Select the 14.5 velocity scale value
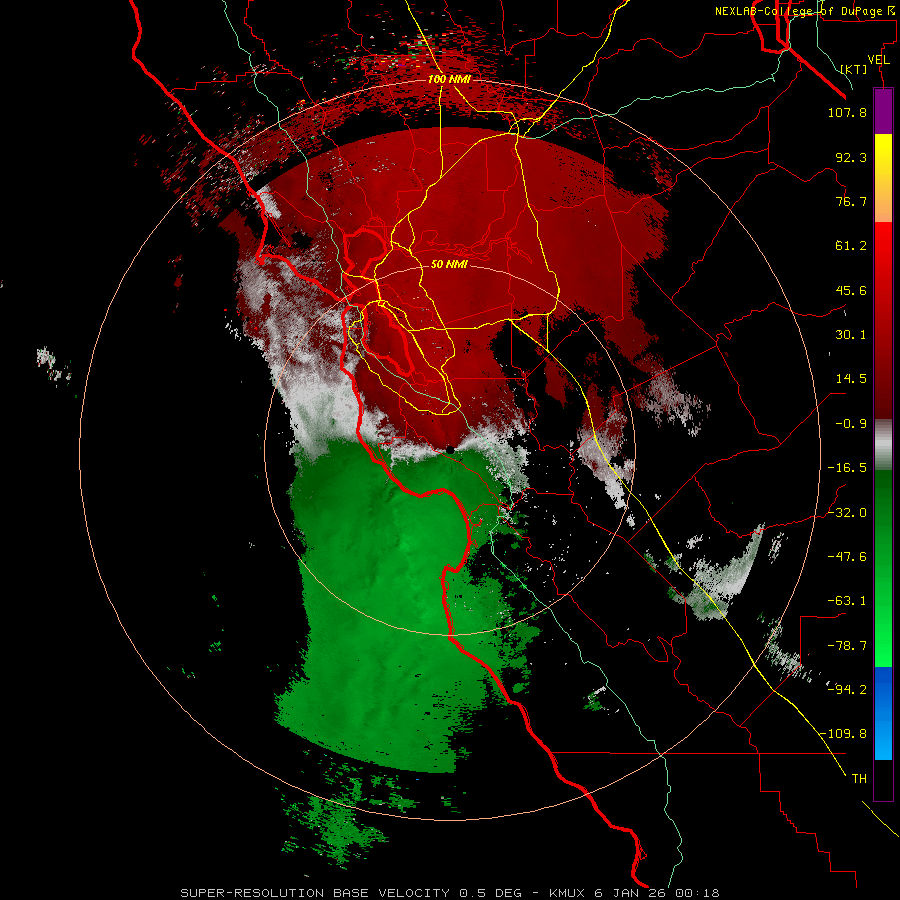The height and width of the screenshot is (900, 900). click(x=851, y=379)
